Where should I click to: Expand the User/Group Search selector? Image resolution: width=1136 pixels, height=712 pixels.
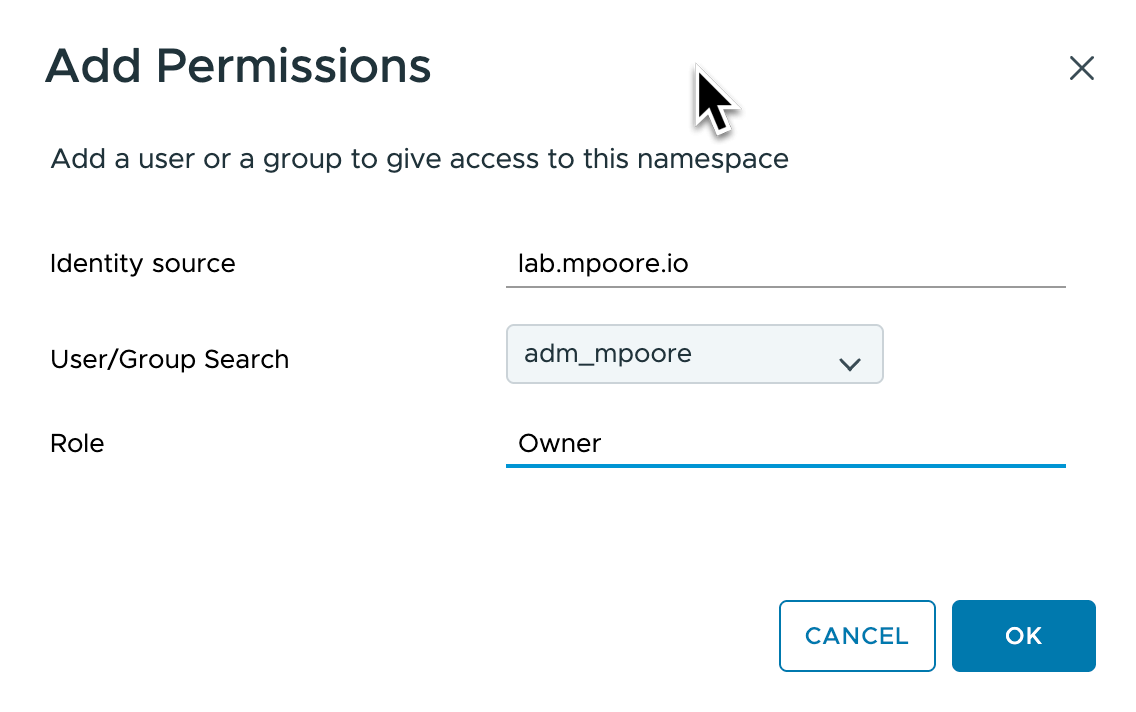coord(695,354)
